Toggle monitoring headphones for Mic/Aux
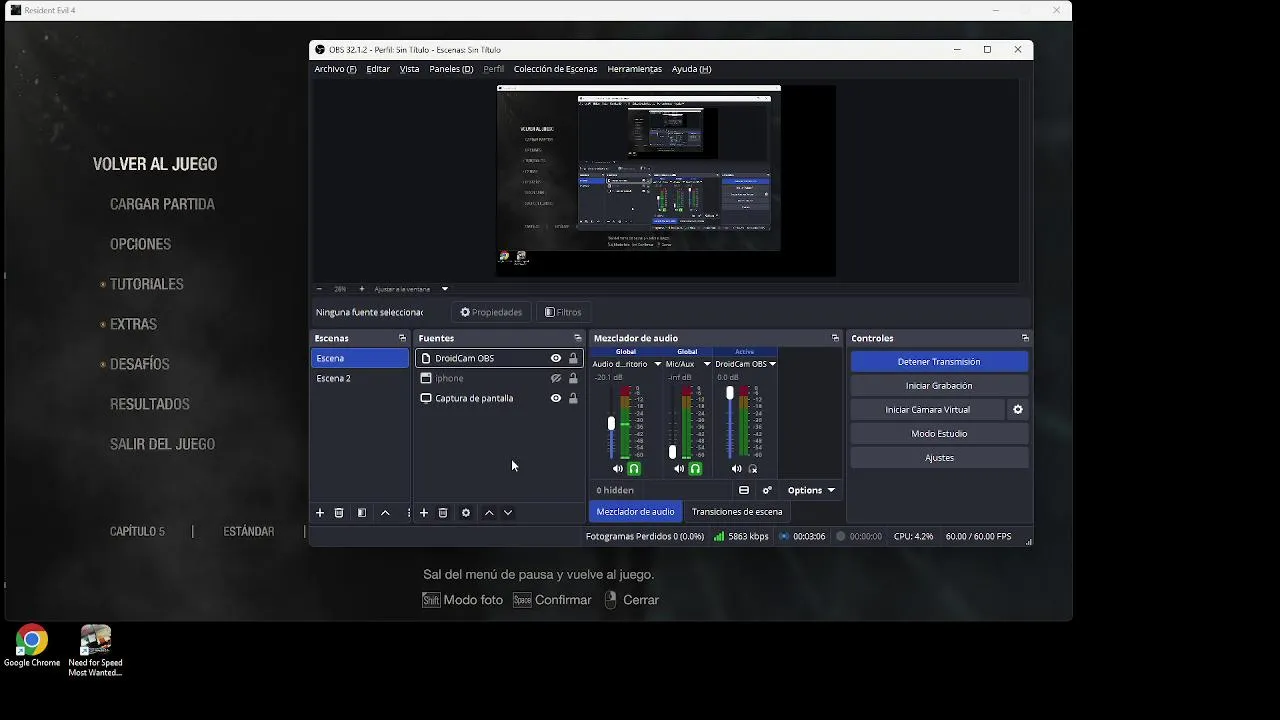The width and height of the screenshot is (1280, 720). 695,469
